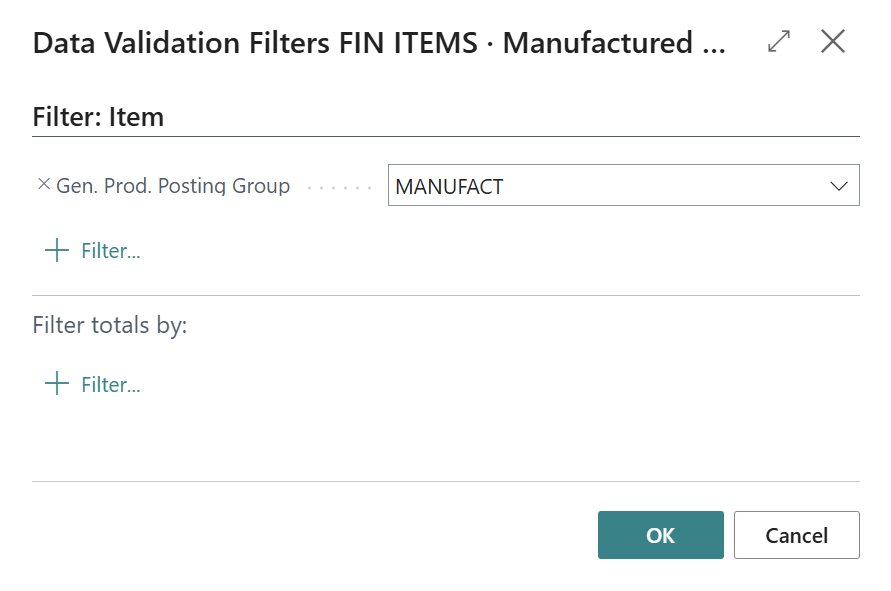The width and height of the screenshot is (891, 591).
Task: Click the Filter: Item heading
Action: click(x=96, y=116)
